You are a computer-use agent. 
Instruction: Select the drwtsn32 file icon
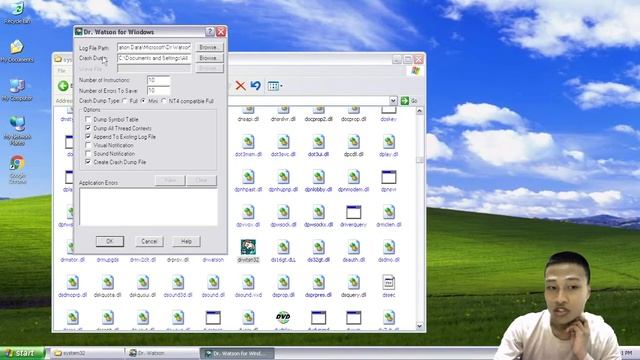(x=248, y=247)
